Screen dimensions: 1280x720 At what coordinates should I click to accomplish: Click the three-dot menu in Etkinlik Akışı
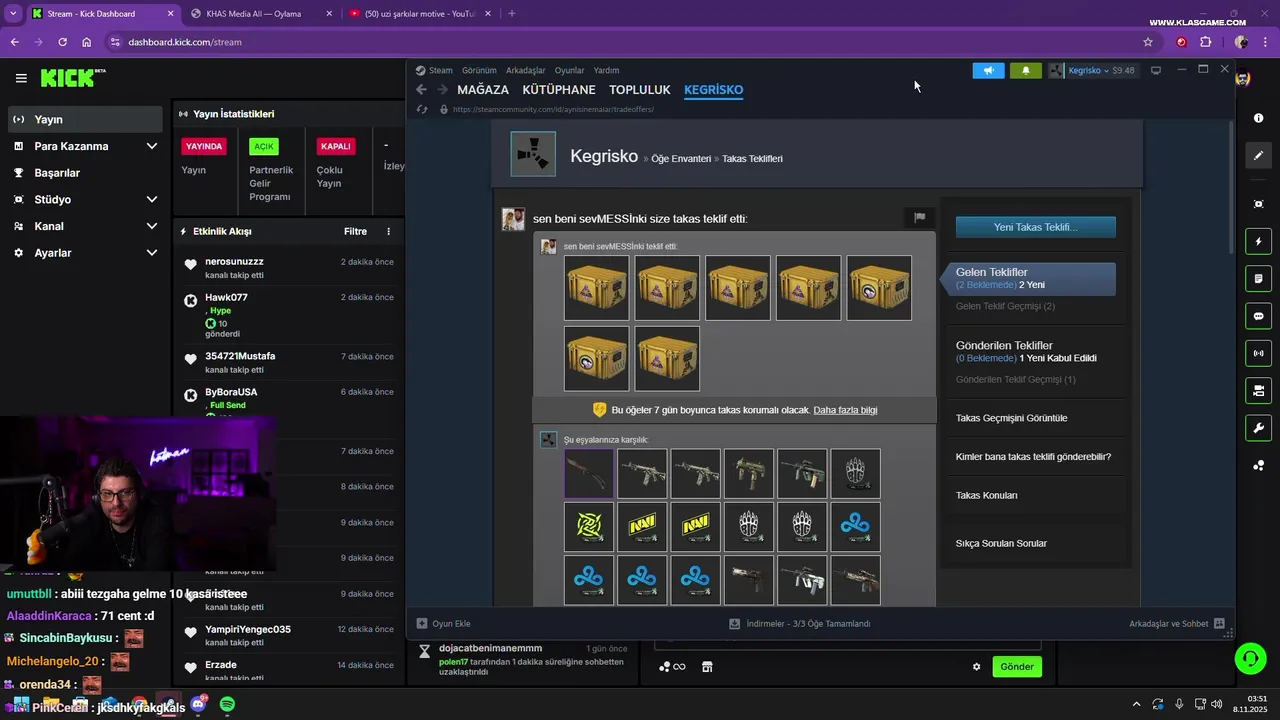[389, 231]
